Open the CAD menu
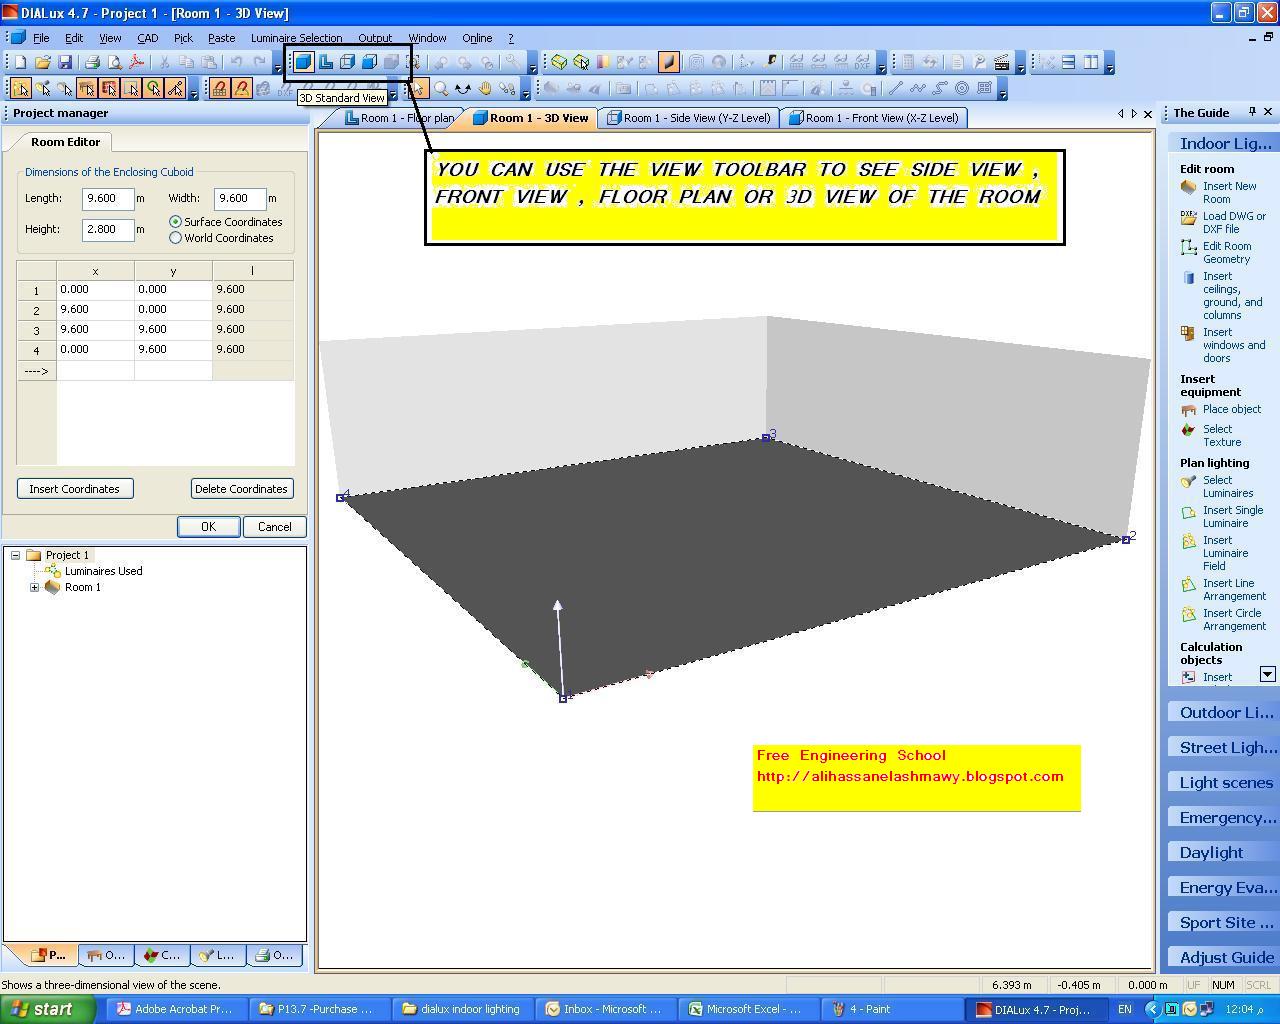 tap(147, 38)
